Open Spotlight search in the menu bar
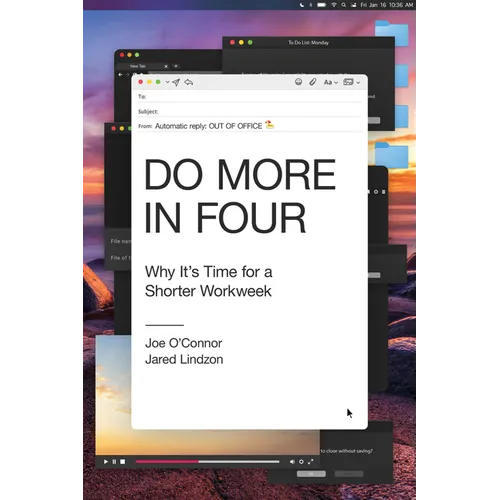The width and height of the screenshot is (500, 500). coord(343,5)
